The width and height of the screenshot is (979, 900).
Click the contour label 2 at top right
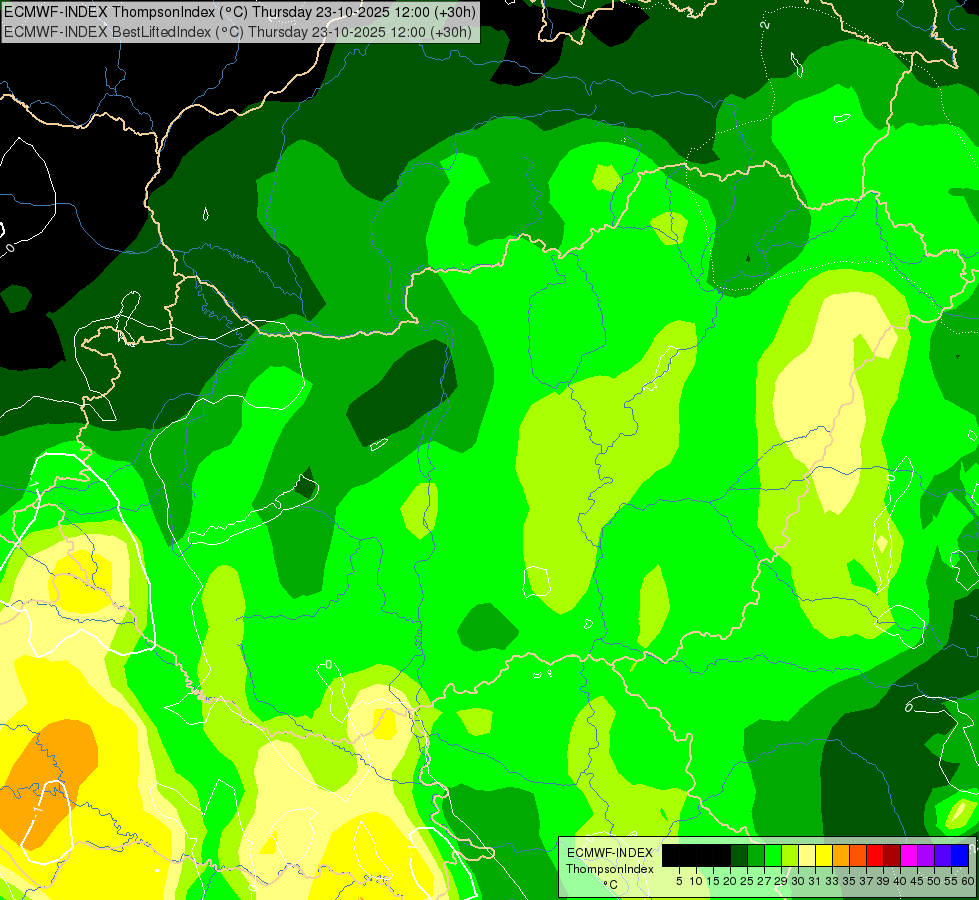pyautogui.click(x=765, y=25)
